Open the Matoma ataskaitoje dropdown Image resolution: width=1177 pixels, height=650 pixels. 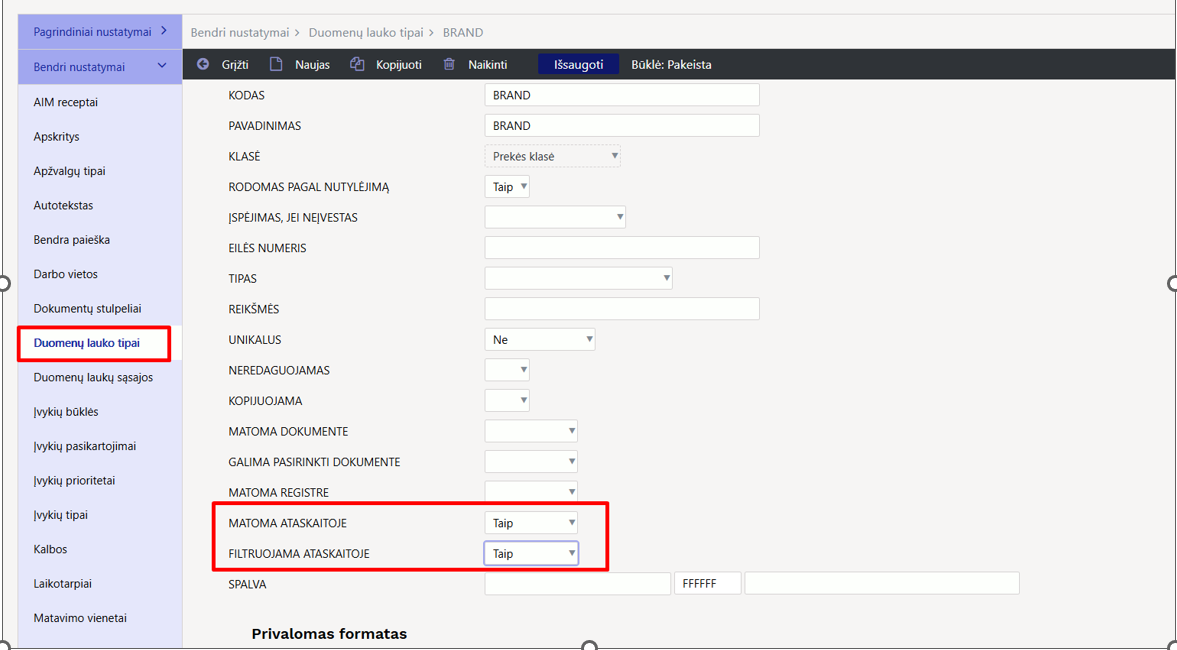[531, 522]
